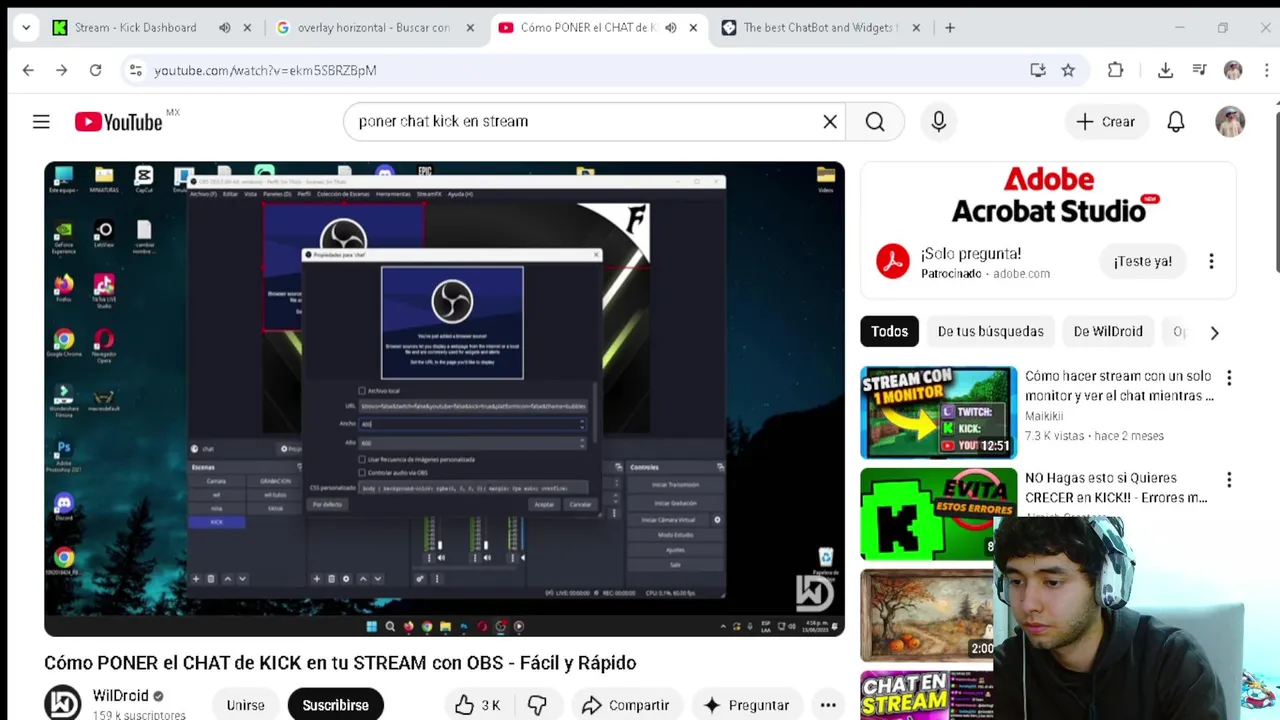Show more filter chips with right chevron
Screen dimensions: 1280x720
click(1214, 332)
